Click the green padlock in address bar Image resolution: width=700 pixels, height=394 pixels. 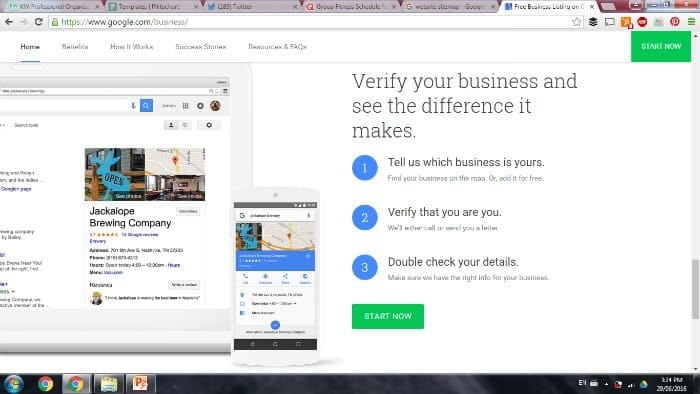(x=54, y=22)
